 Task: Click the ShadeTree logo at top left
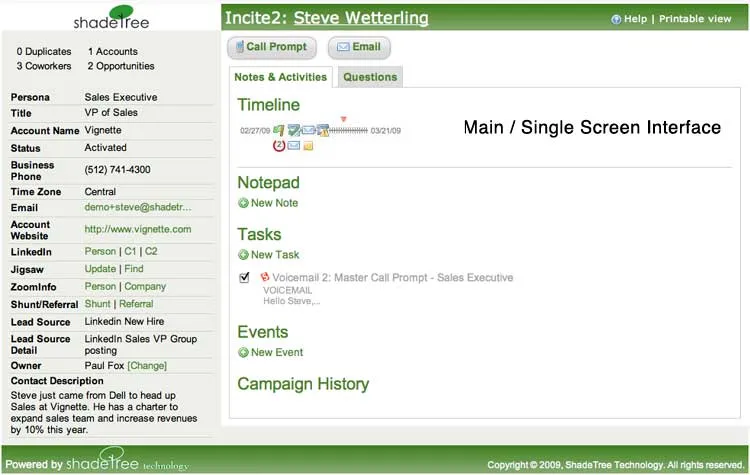(111, 17)
